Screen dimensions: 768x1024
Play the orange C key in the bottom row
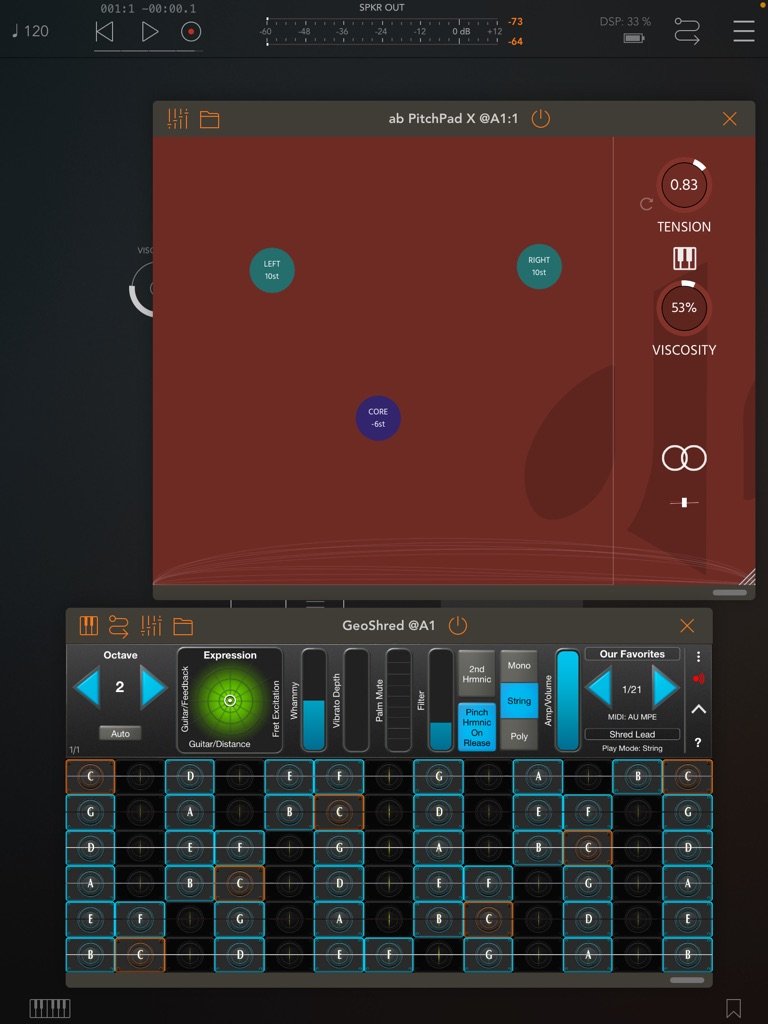tap(140, 955)
